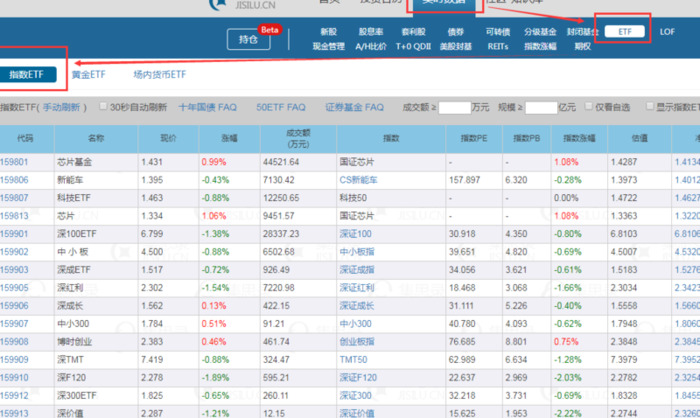Select the ETF navigation item
700x418 pixels.
pyautogui.click(x=625, y=31)
